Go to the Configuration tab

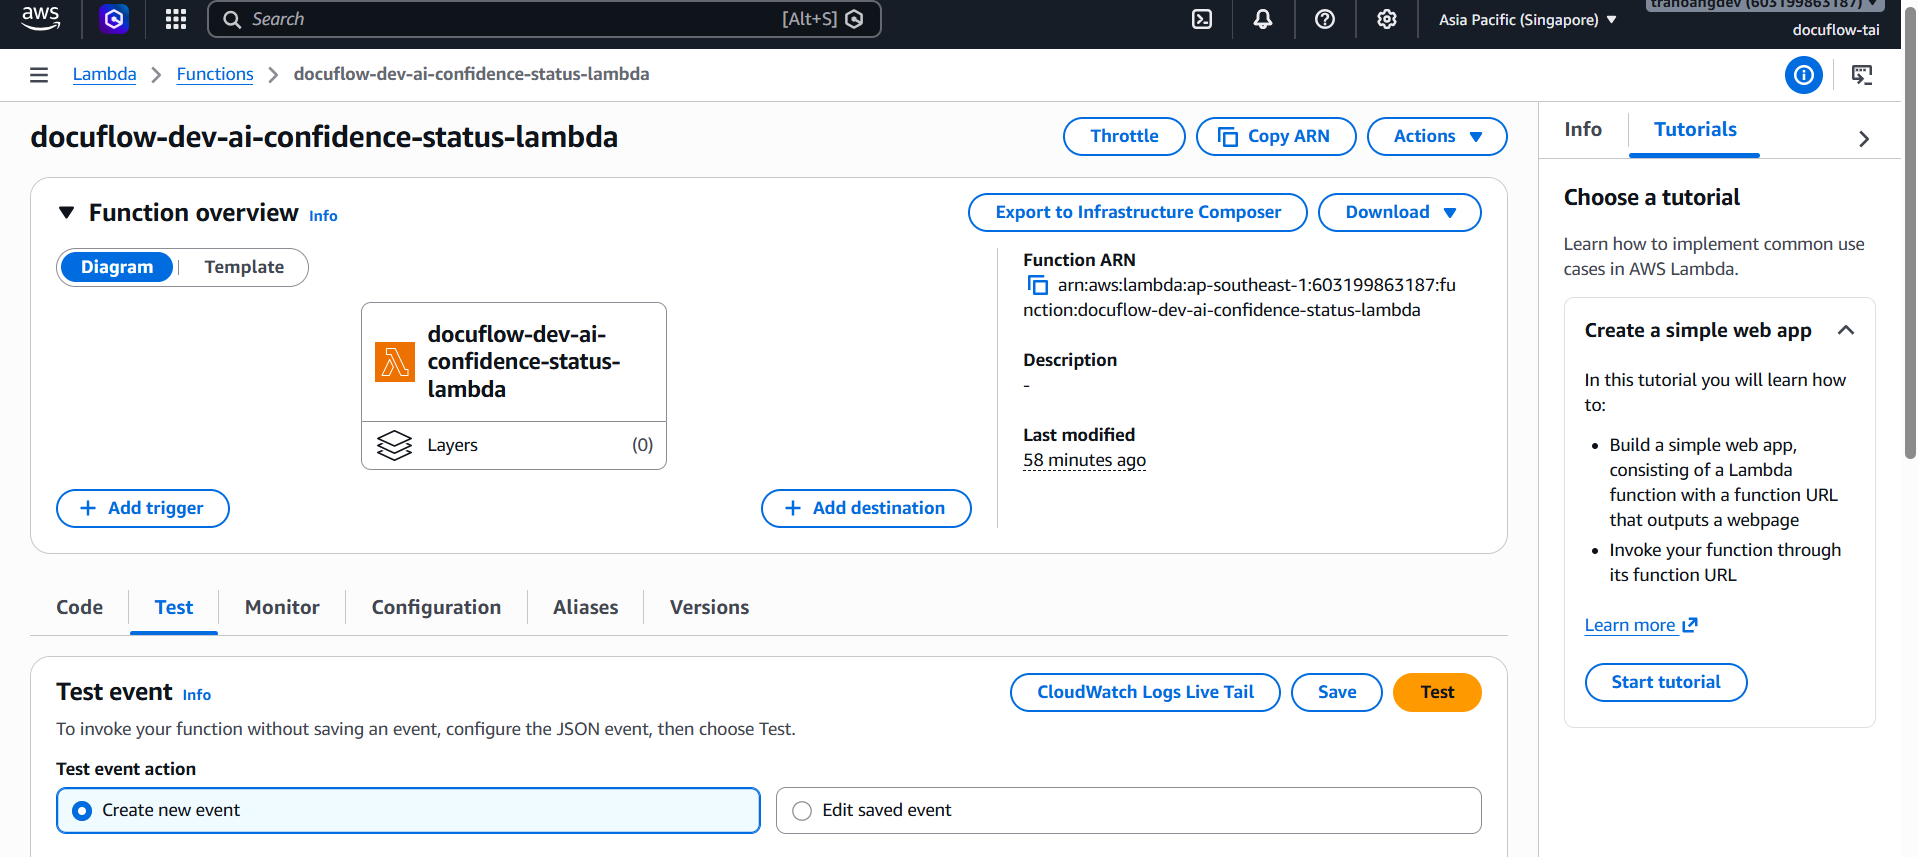pyautogui.click(x=436, y=608)
